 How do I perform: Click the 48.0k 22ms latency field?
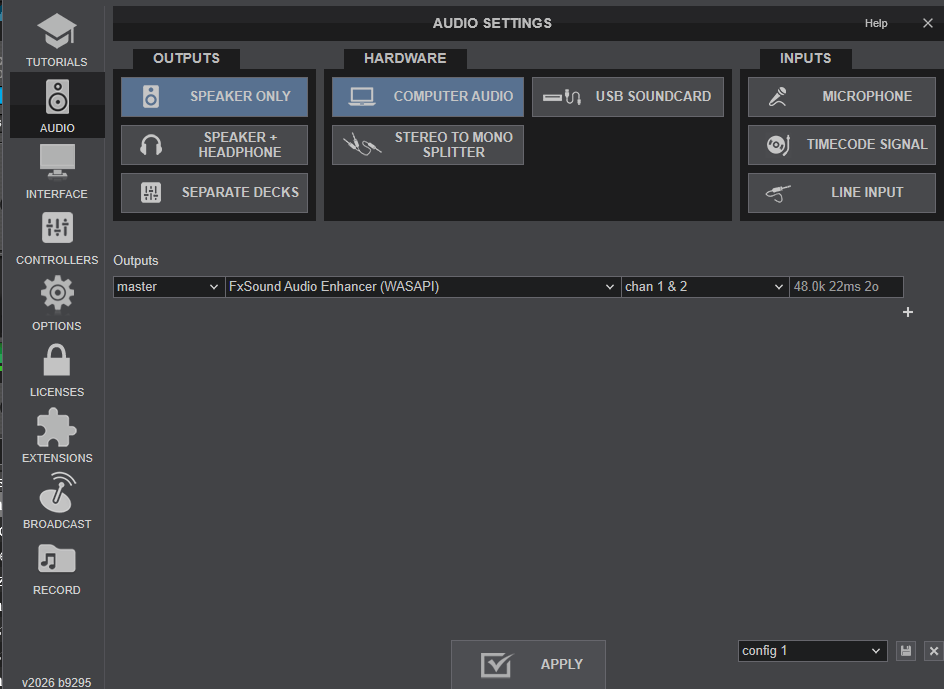coord(846,287)
